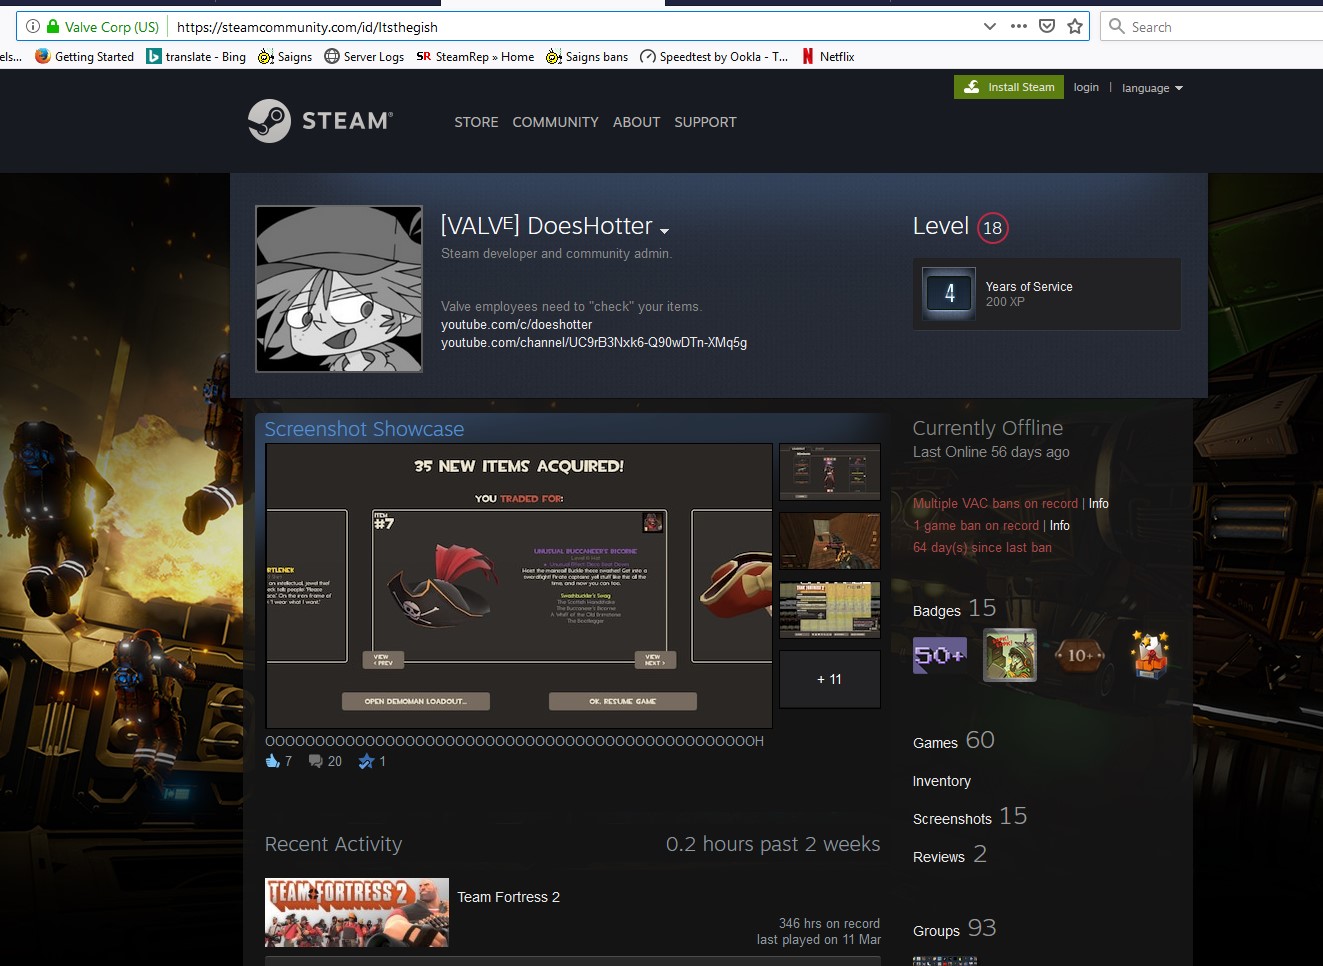Open Info link next to VAC bans
1323x966 pixels.
pyautogui.click(x=1098, y=504)
